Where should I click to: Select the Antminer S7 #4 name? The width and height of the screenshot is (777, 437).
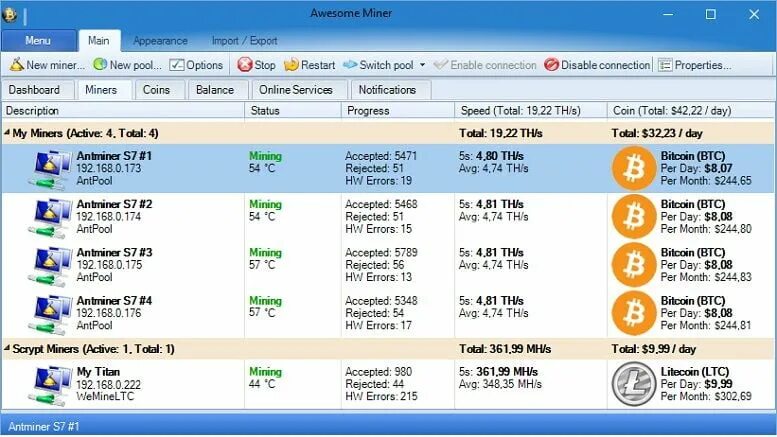pos(114,300)
